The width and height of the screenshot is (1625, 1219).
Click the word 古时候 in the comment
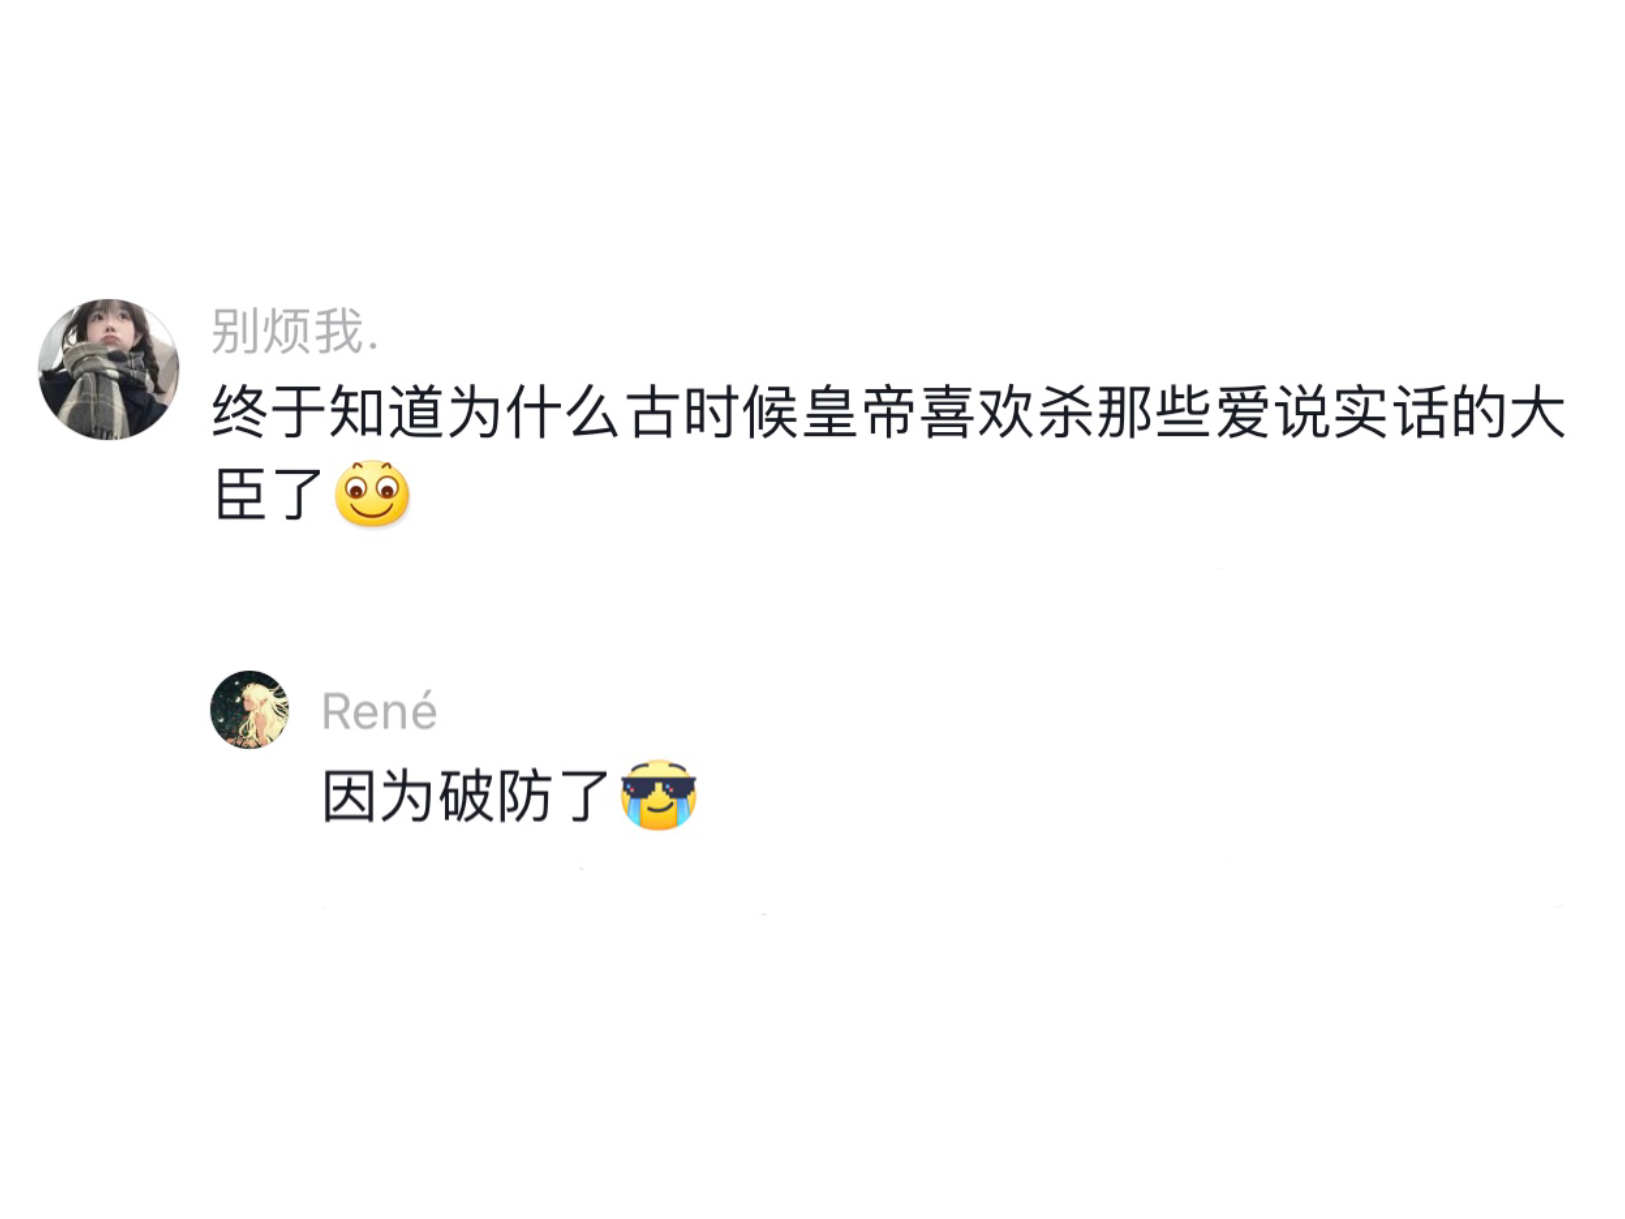(x=712, y=413)
